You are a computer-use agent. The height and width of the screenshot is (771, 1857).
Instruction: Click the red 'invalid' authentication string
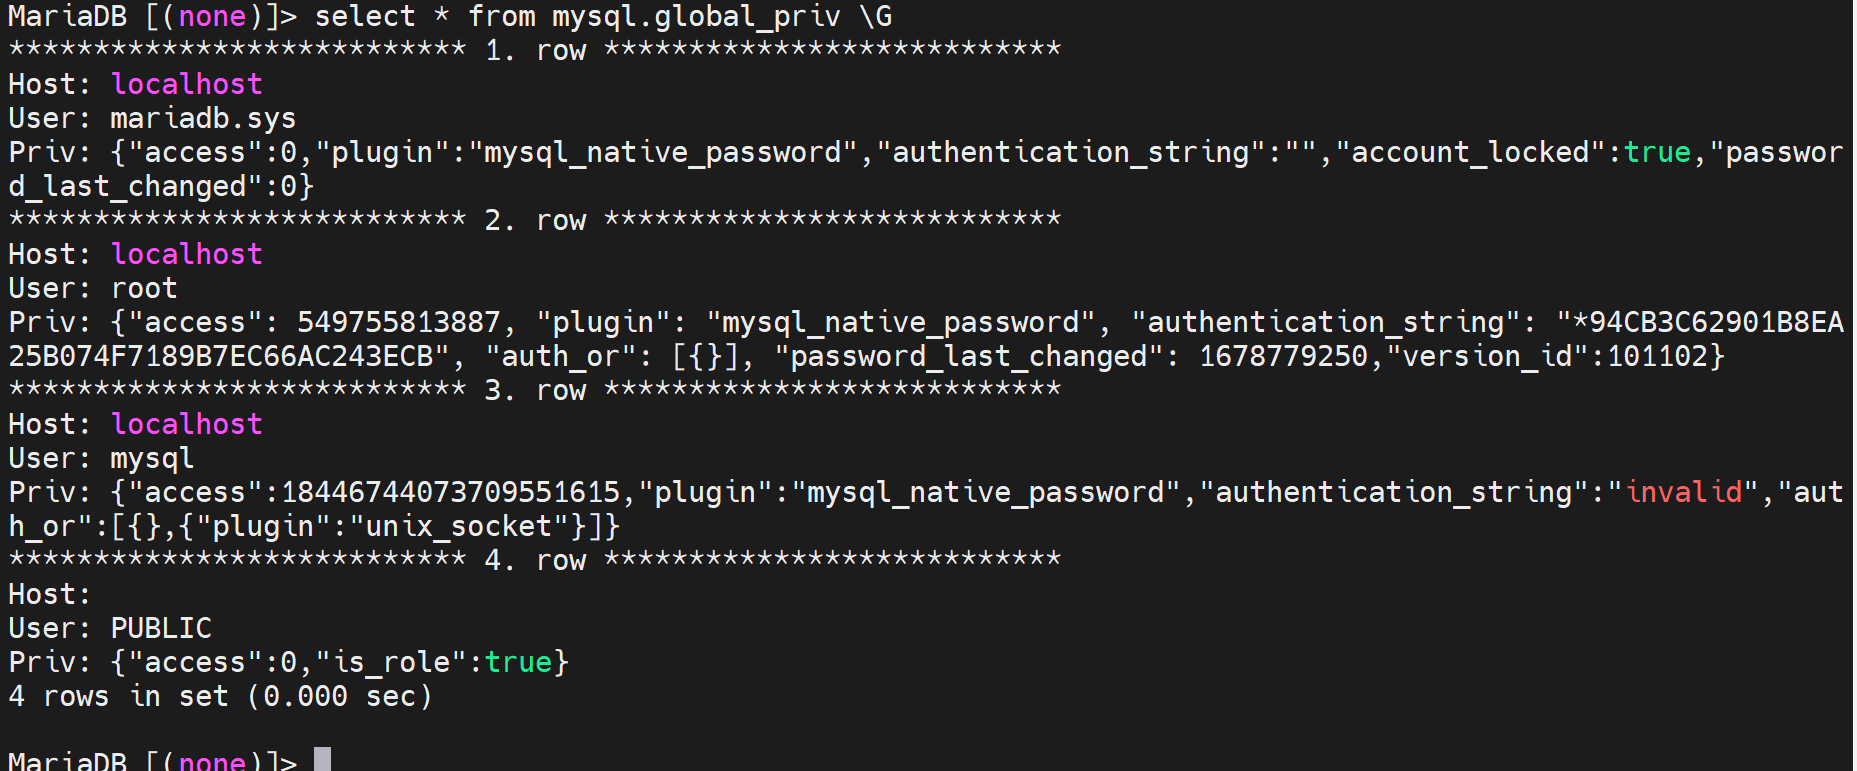(x=1684, y=492)
